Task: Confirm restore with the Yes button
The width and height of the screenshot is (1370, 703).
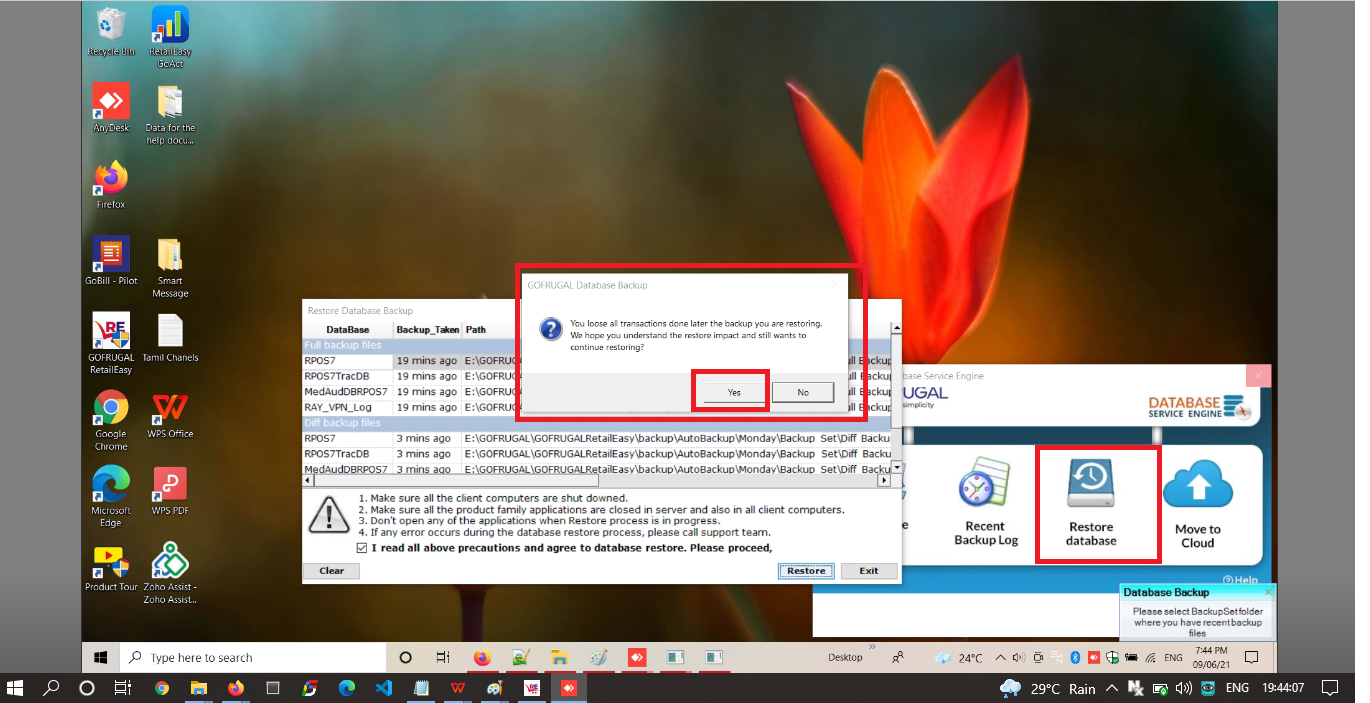Action: [x=734, y=392]
